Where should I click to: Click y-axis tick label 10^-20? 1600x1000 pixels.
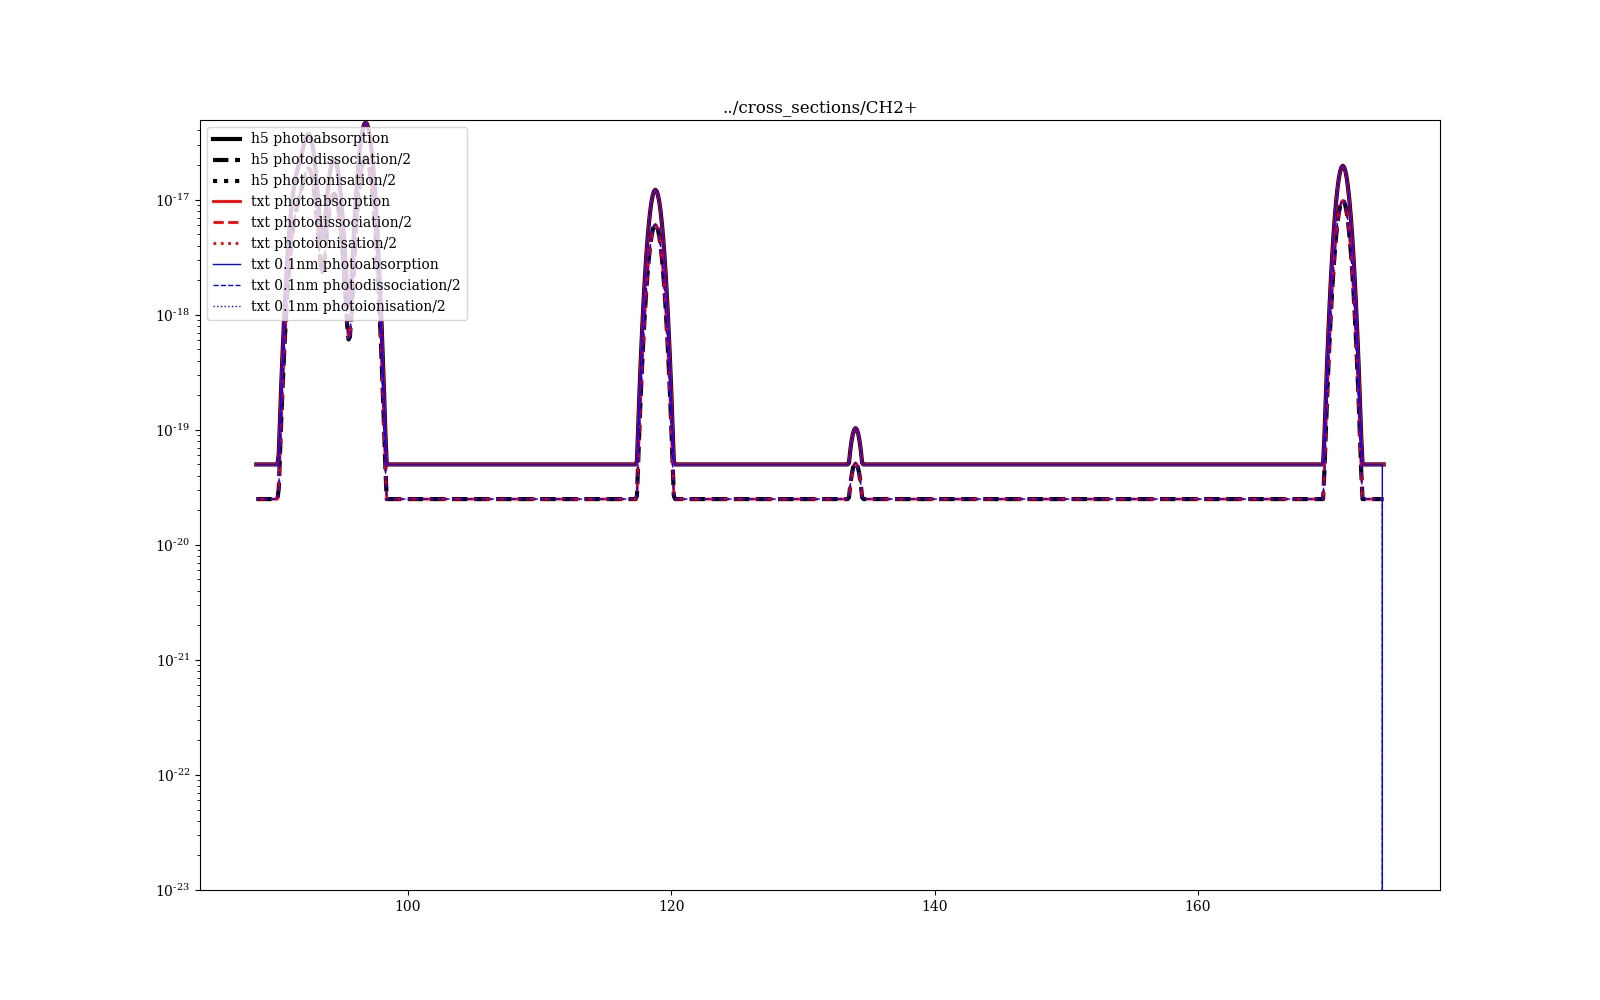point(172,545)
